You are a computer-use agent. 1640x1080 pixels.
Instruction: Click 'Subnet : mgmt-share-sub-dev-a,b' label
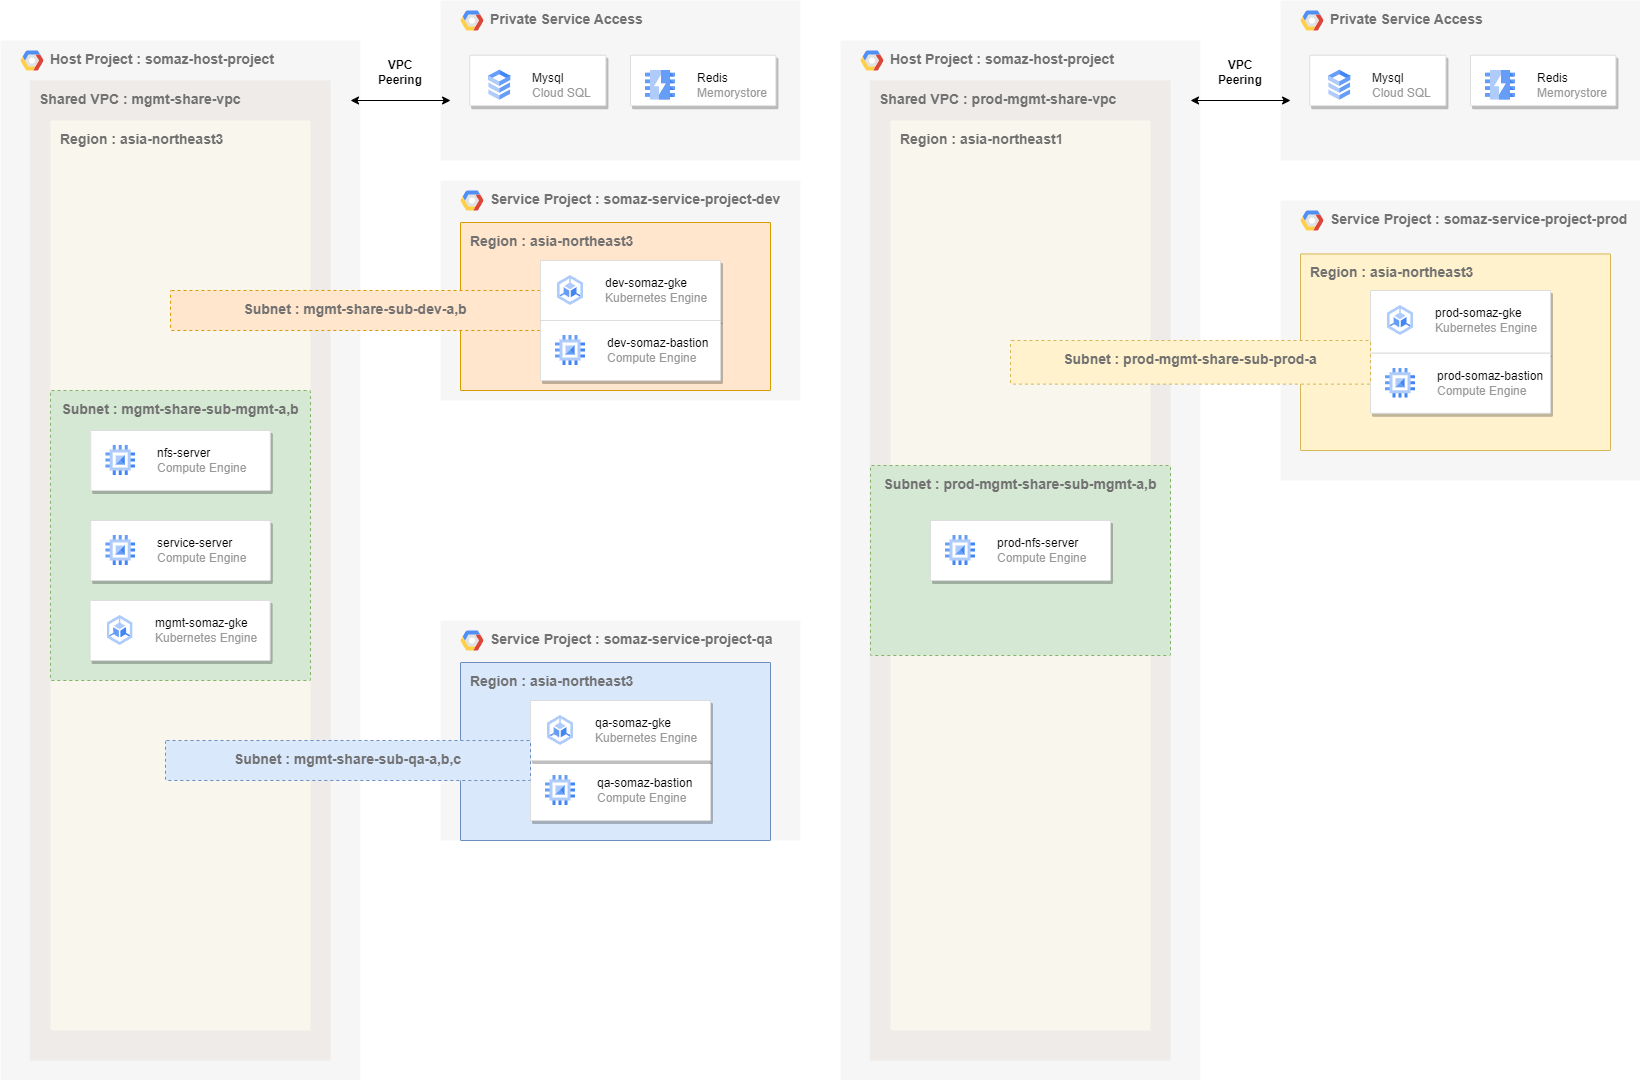click(x=355, y=309)
